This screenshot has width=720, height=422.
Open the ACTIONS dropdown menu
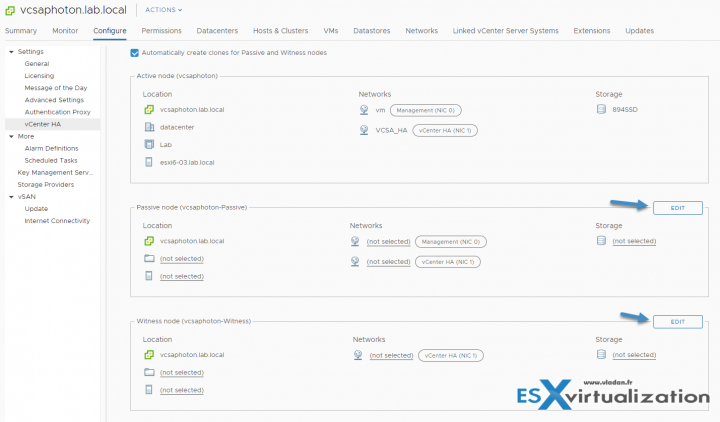point(163,10)
